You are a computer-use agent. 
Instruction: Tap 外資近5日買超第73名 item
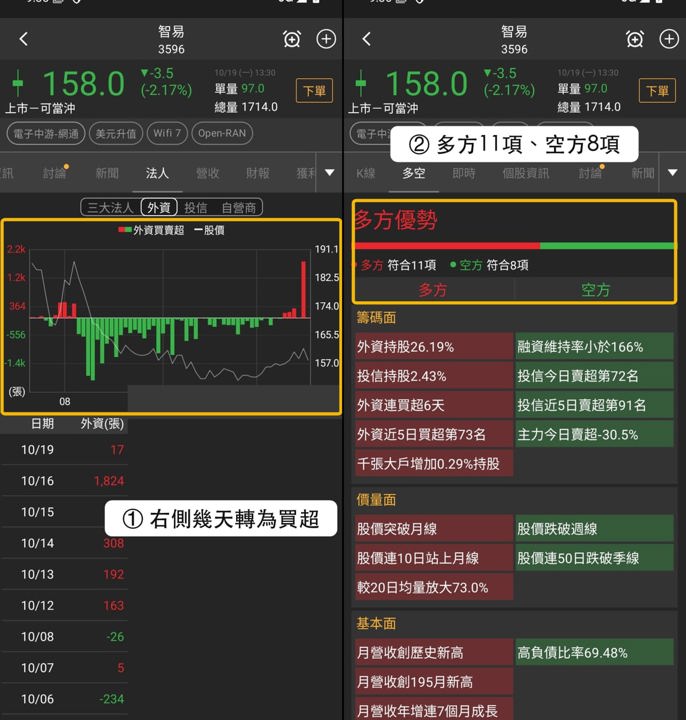[x=433, y=434]
